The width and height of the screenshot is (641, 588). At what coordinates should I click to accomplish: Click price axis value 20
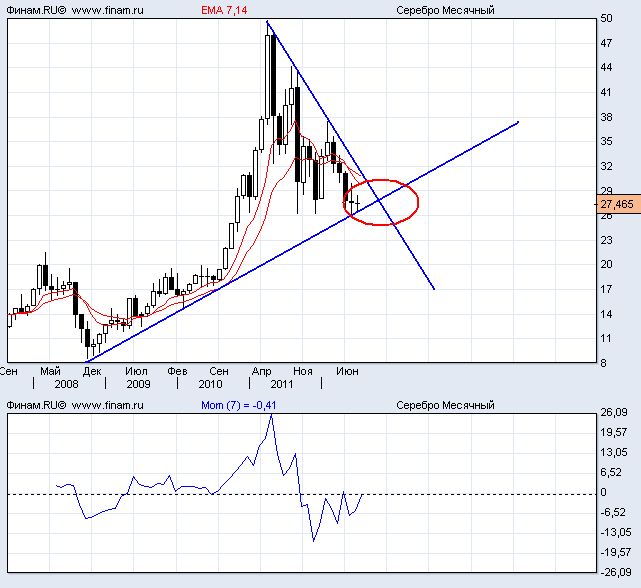tap(606, 265)
